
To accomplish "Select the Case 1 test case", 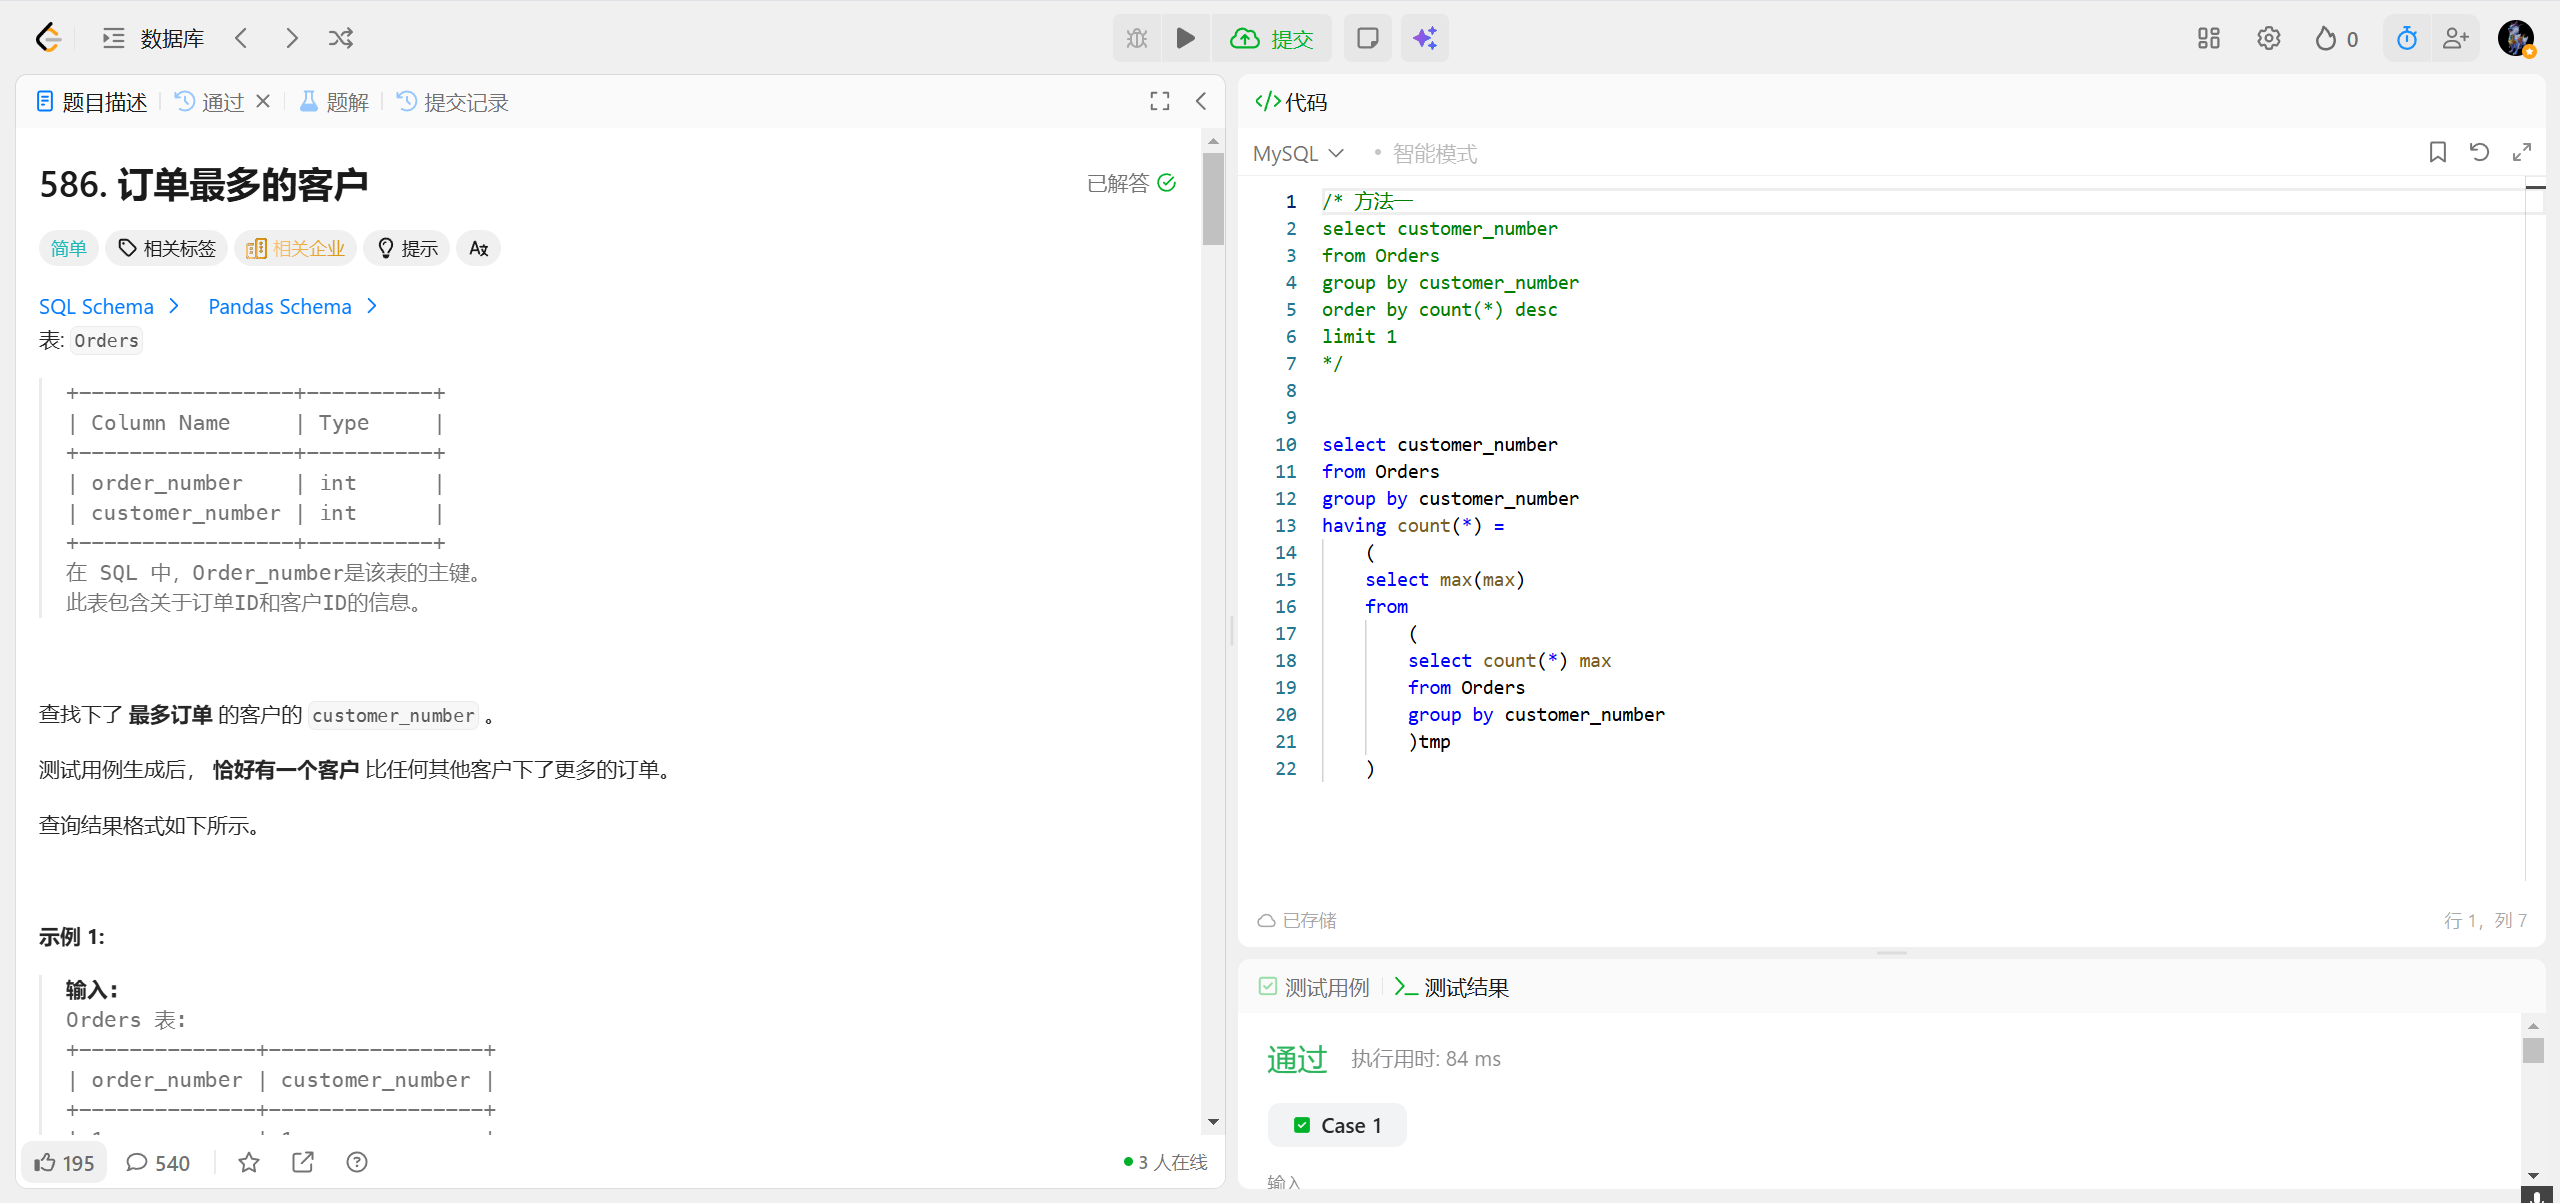I will tap(1337, 1125).
